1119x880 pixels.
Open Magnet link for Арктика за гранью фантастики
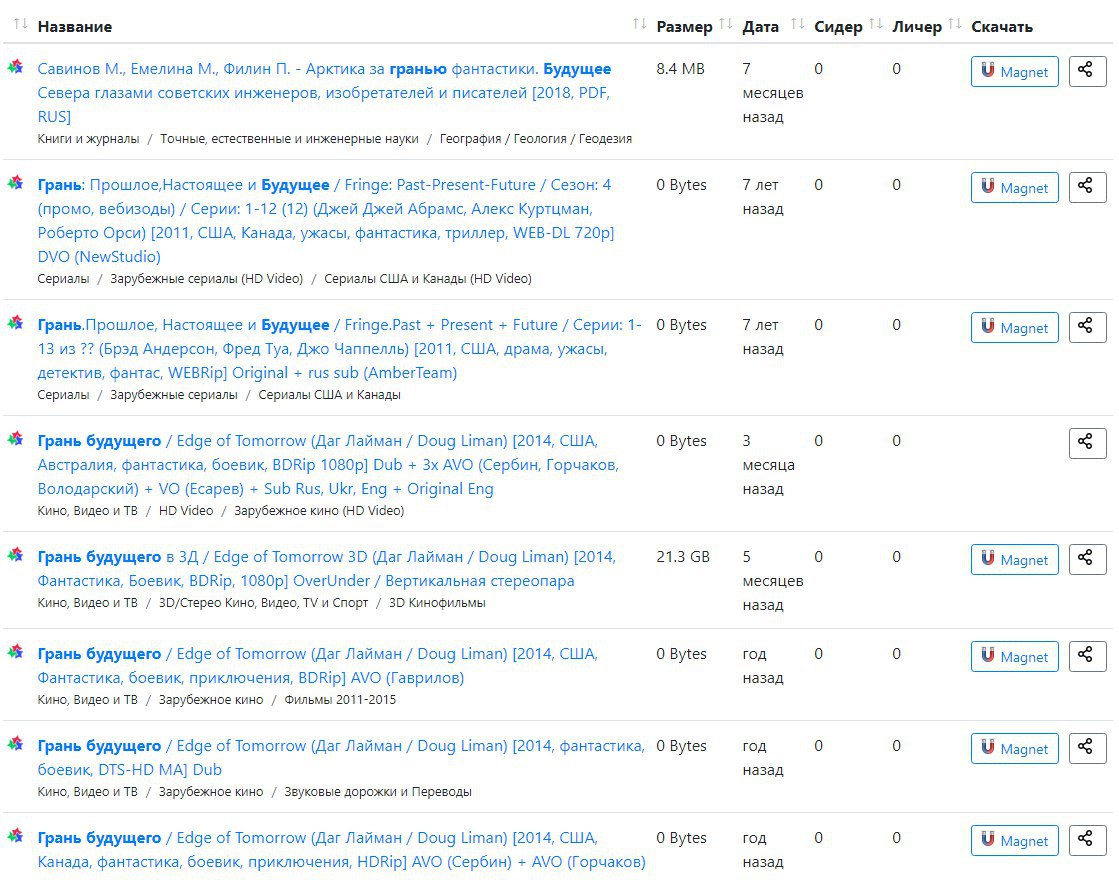pos(1014,71)
